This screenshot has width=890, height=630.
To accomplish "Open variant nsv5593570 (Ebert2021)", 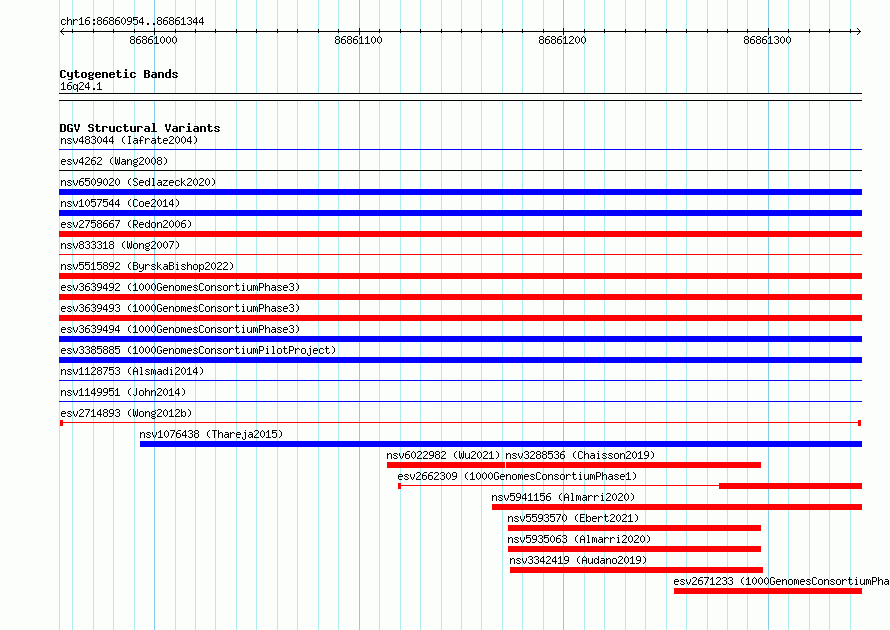I will (573, 518).
